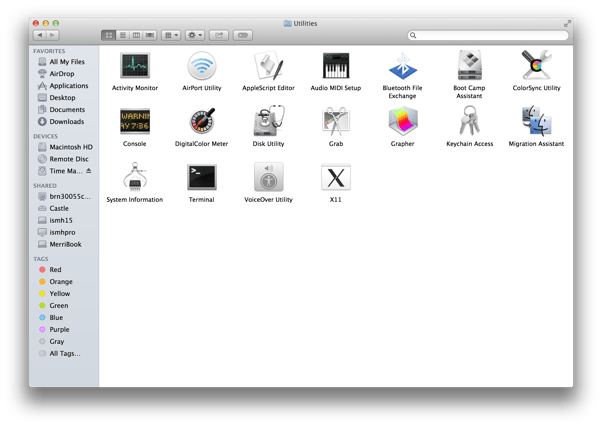The width and height of the screenshot is (602, 427).
Task: Eject the Time Machine volume
Action: pyautogui.click(x=89, y=170)
